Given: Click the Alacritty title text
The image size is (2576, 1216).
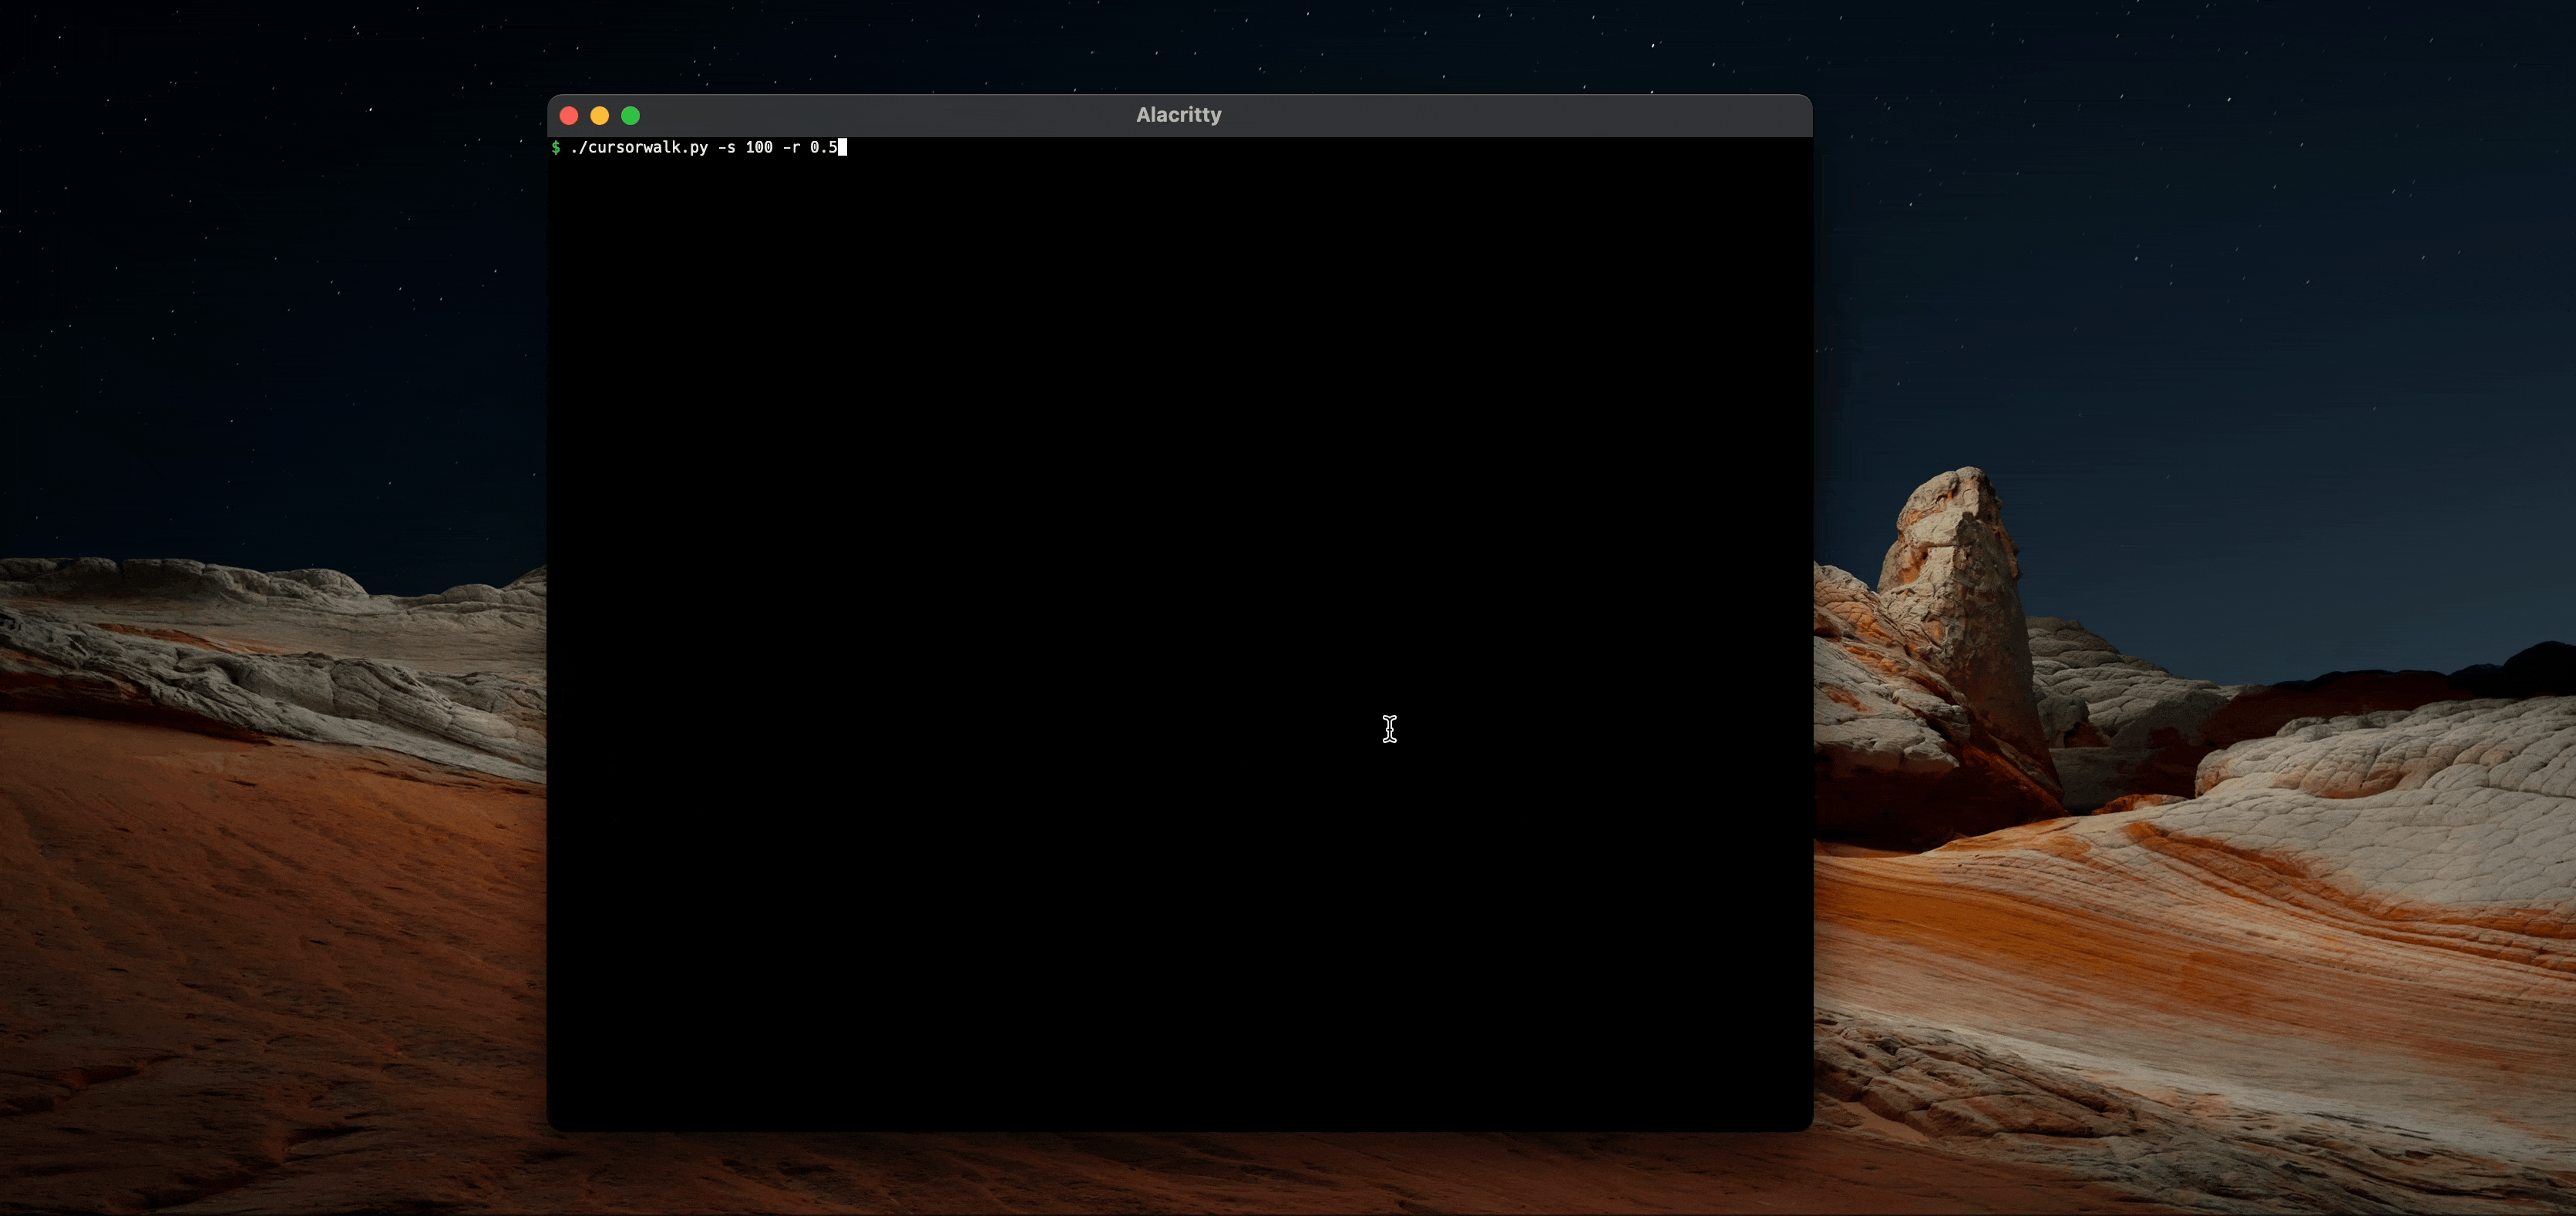Looking at the screenshot, I should tap(1178, 115).
